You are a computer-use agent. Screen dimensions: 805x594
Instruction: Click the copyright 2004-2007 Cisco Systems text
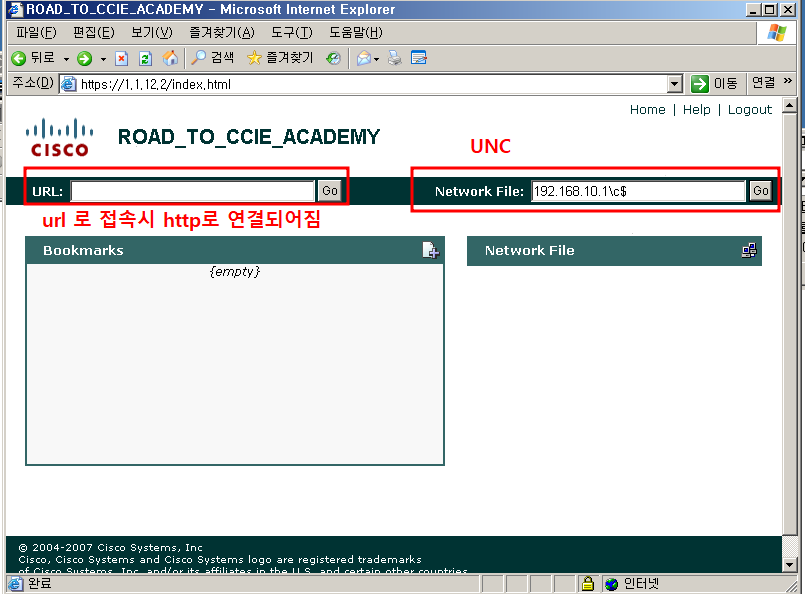(x=110, y=547)
